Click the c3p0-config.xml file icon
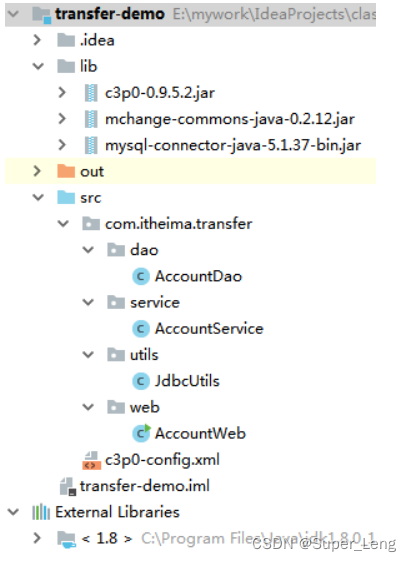This screenshot has width=411, height=562. pyautogui.click(x=91, y=460)
